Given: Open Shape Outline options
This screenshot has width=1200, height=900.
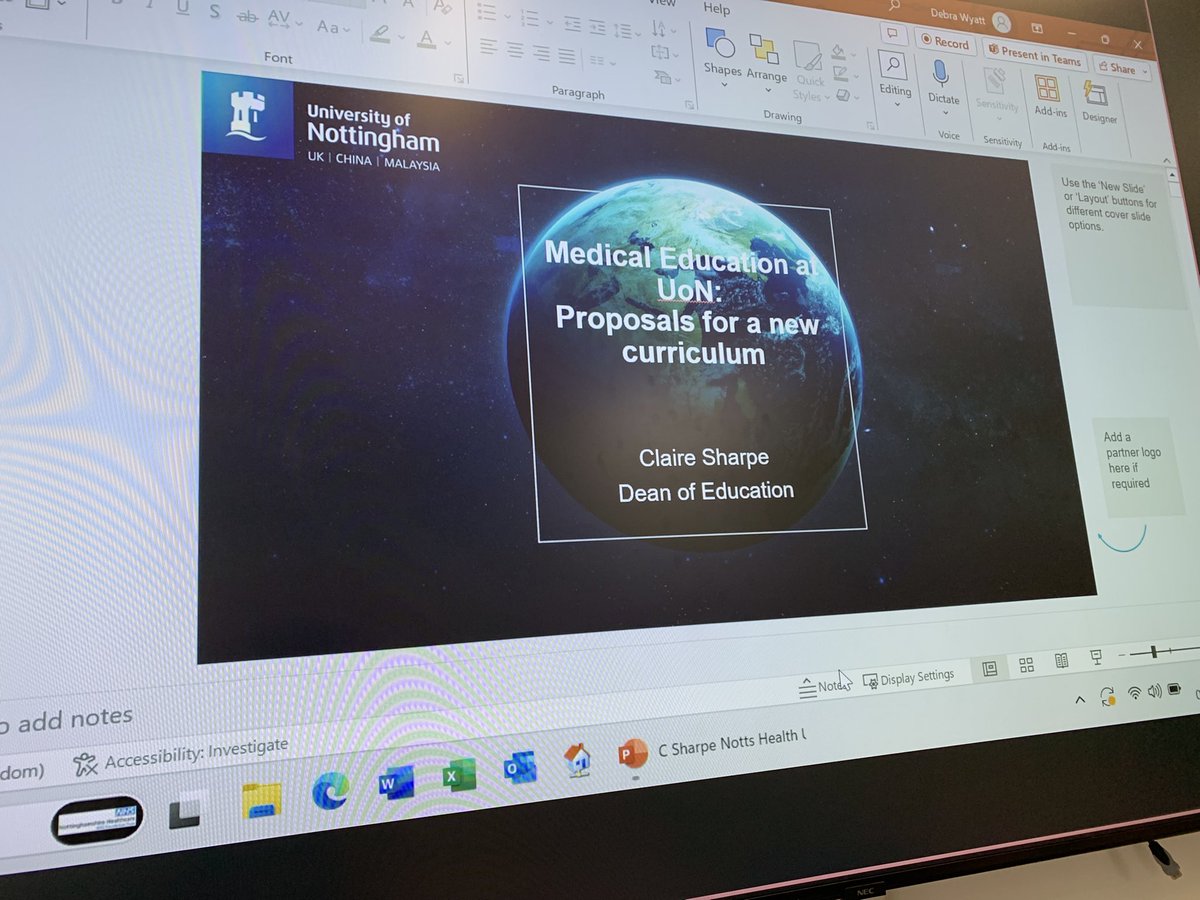Looking at the screenshot, I should pos(845,74).
